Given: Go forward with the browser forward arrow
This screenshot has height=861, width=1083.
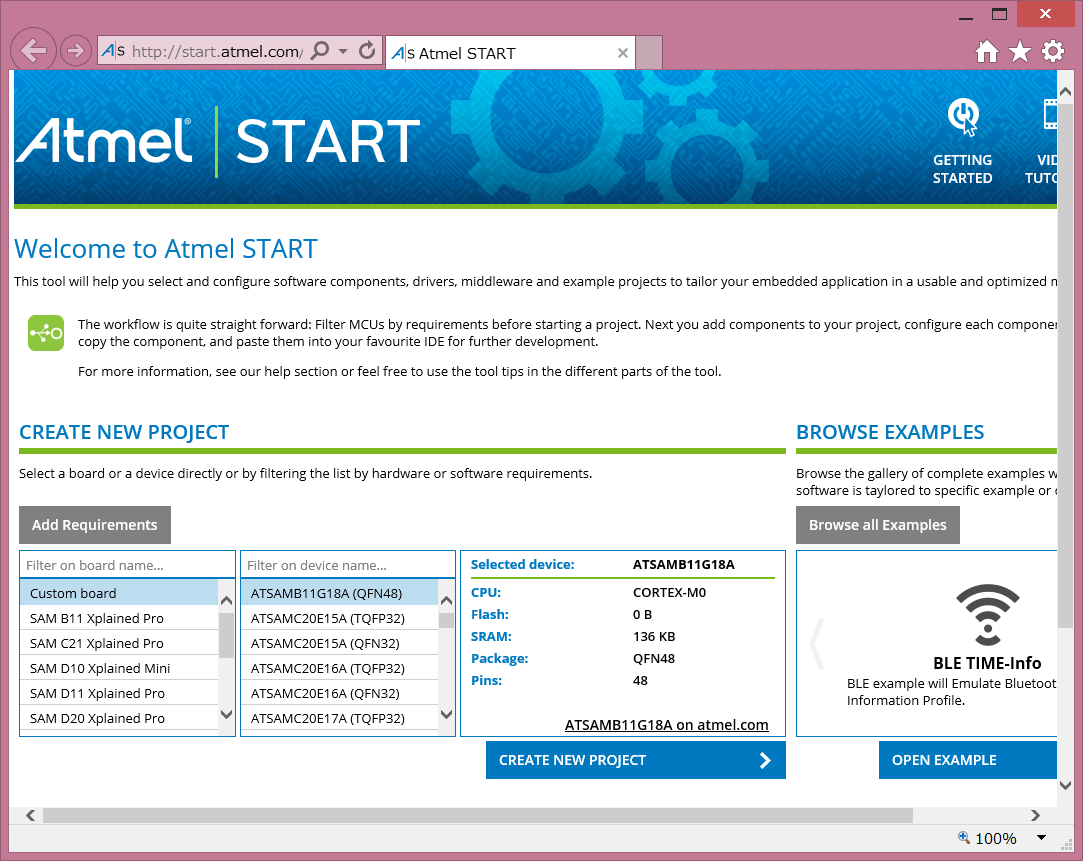Looking at the screenshot, I should pos(75,50).
